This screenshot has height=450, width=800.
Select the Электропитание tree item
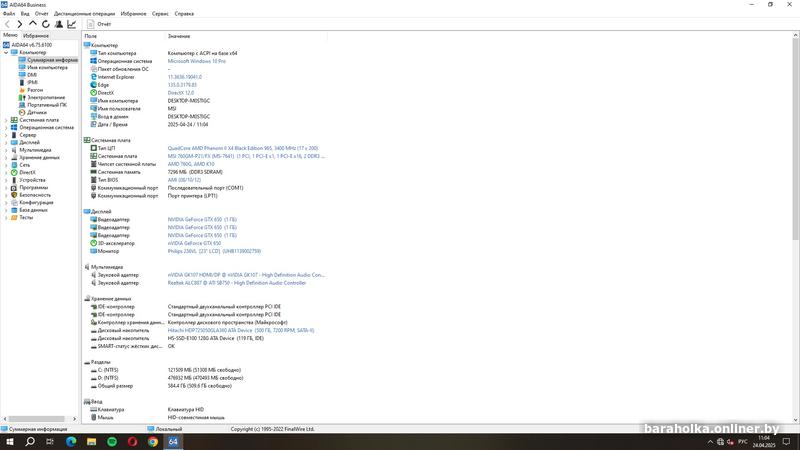[x=42, y=97]
